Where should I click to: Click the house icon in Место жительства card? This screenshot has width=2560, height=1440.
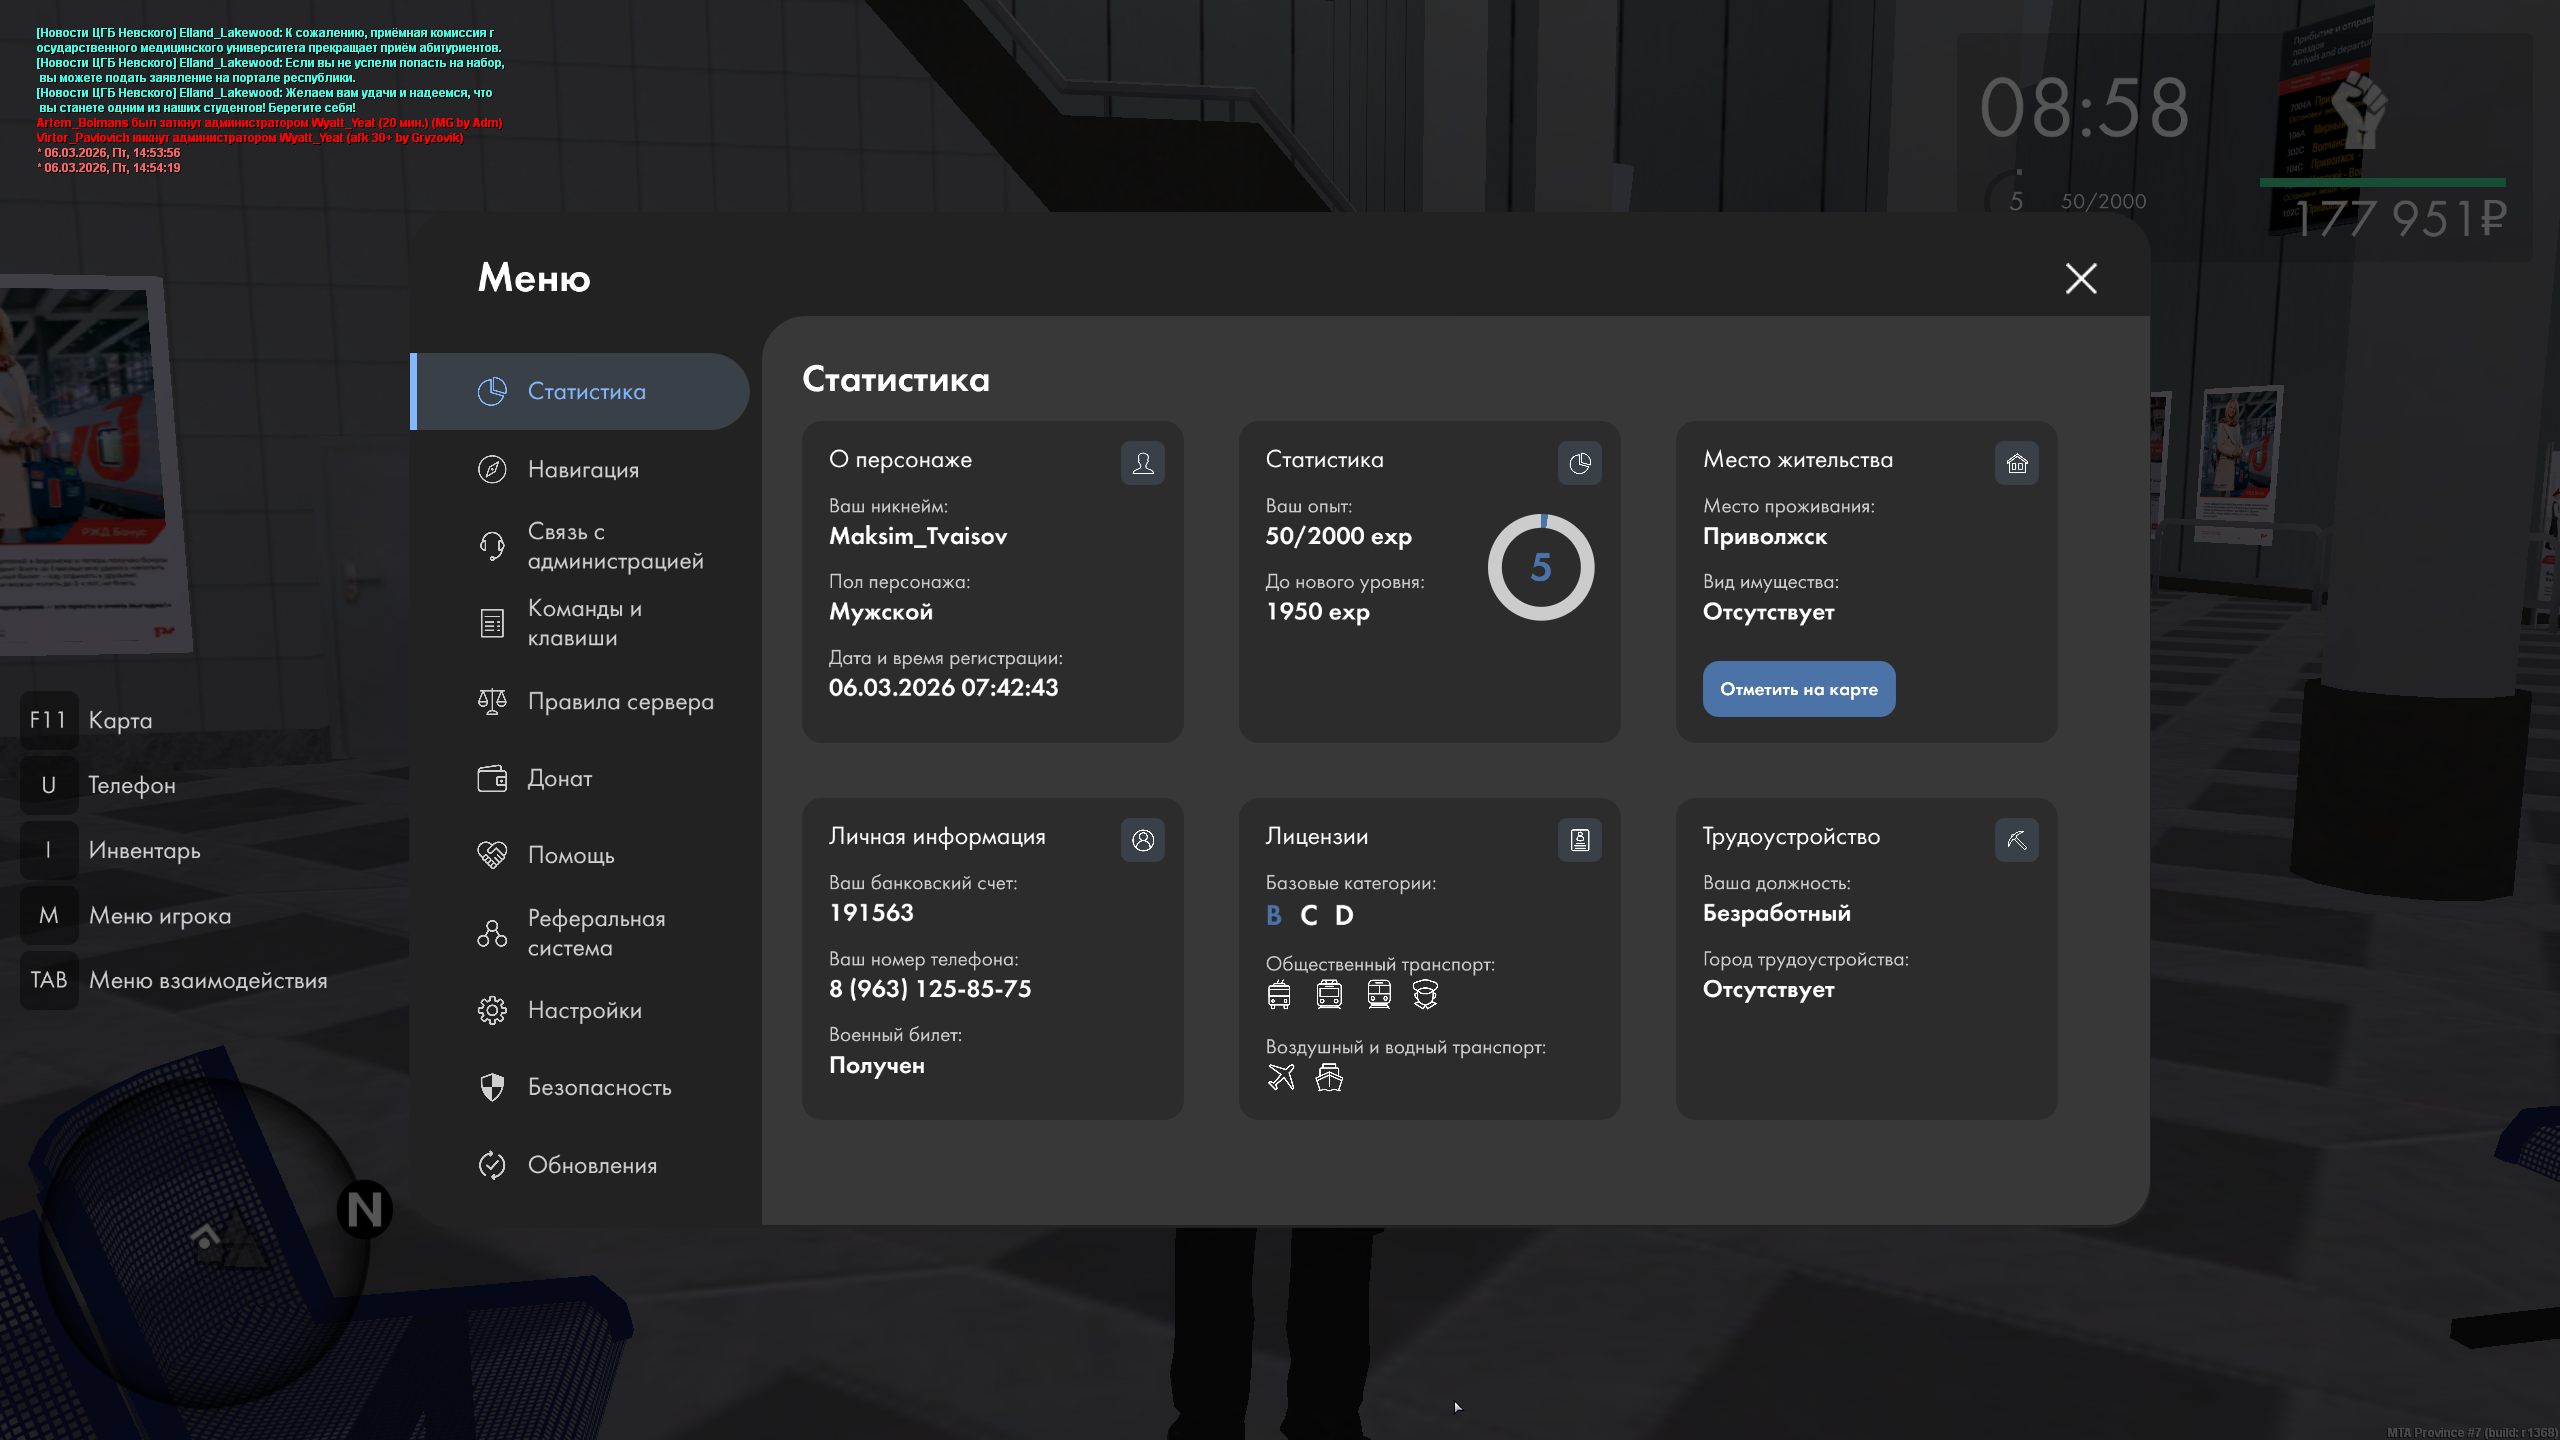[2016, 463]
